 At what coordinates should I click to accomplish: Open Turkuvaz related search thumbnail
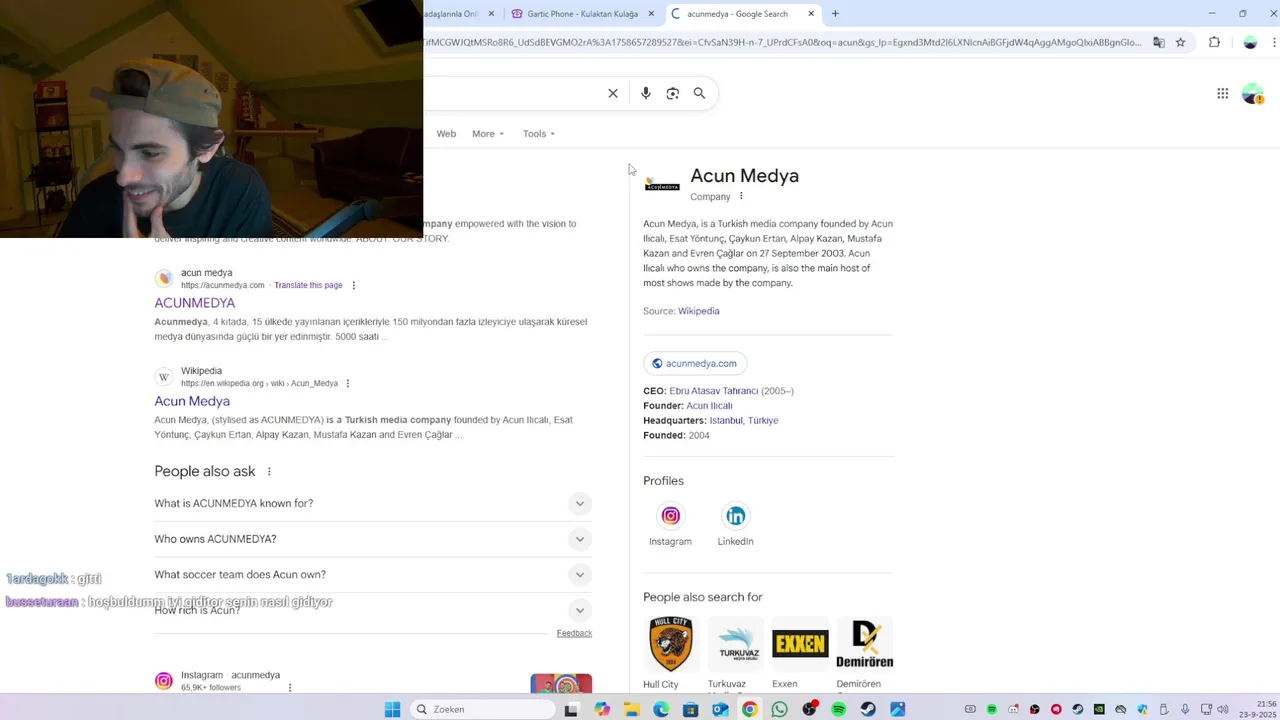pyautogui.click(x=736, y=644)
